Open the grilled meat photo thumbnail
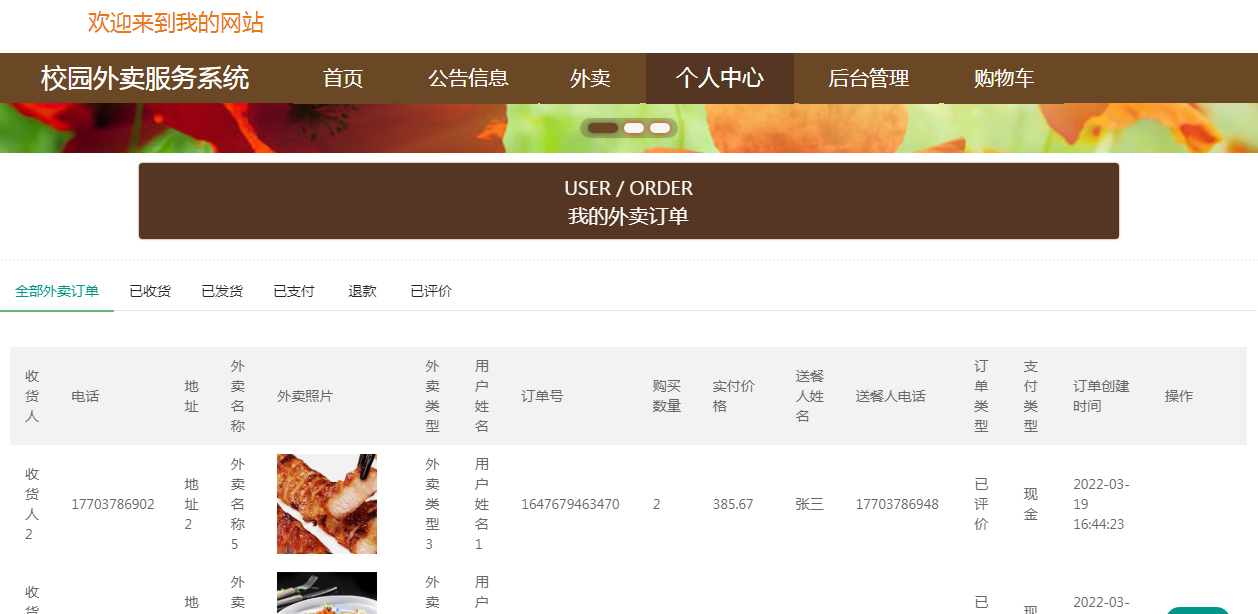Viewport: 1258px width, 614px height. [327, 504]
